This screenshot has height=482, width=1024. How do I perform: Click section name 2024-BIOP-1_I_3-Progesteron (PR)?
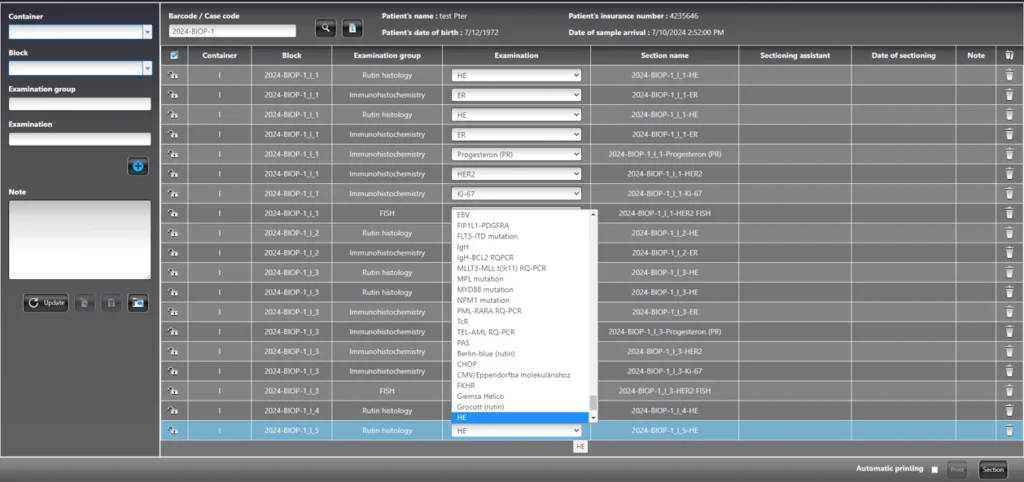(x=664, y=332)
